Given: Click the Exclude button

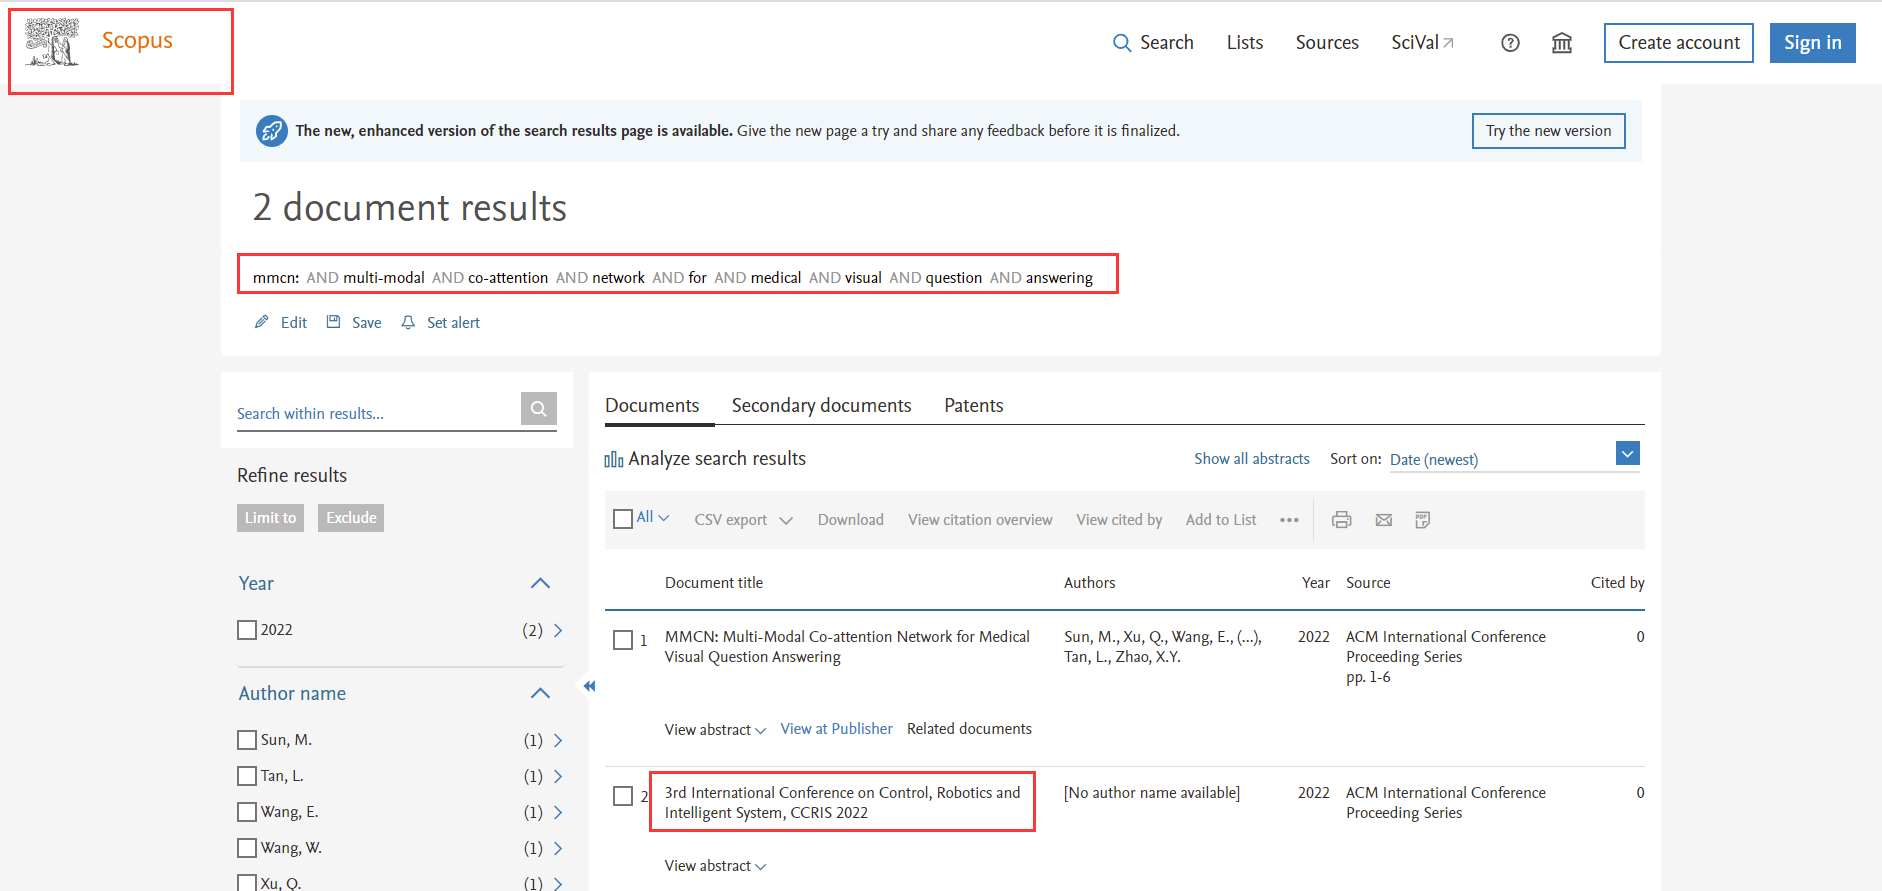Looking at the screenshot, I should pyautogui.click(x=351, y=518).
